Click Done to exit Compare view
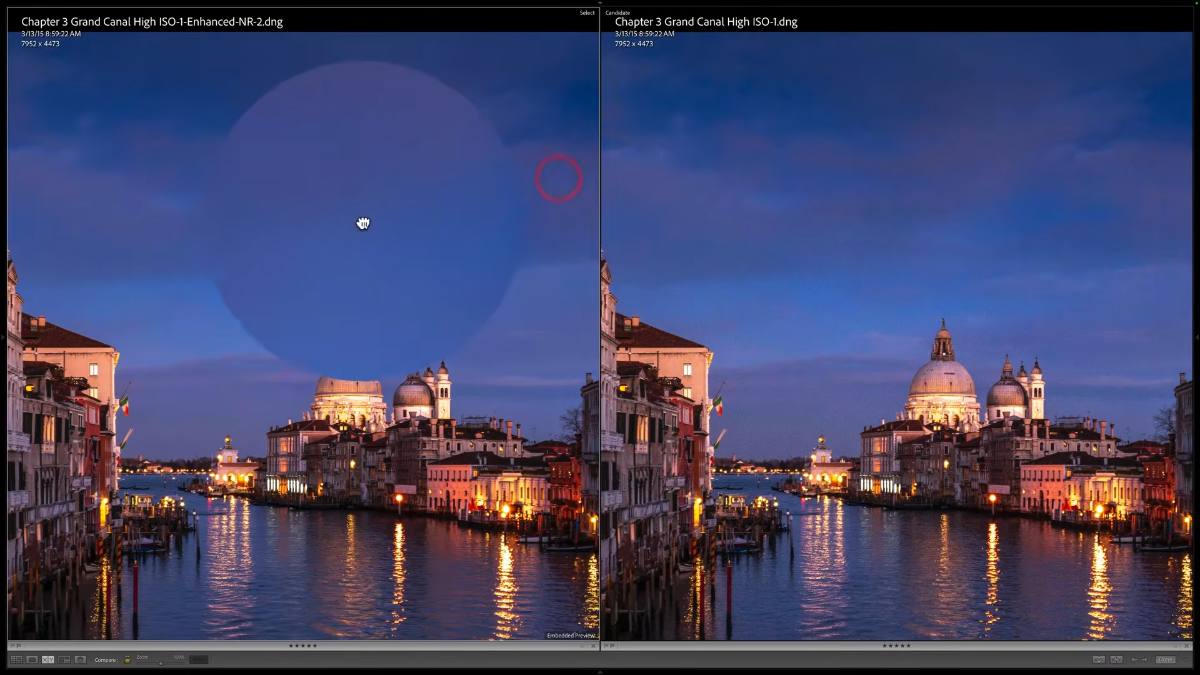Image resolution: width=1200 pixels, height=675 pixels. (x=1165, y=660)
